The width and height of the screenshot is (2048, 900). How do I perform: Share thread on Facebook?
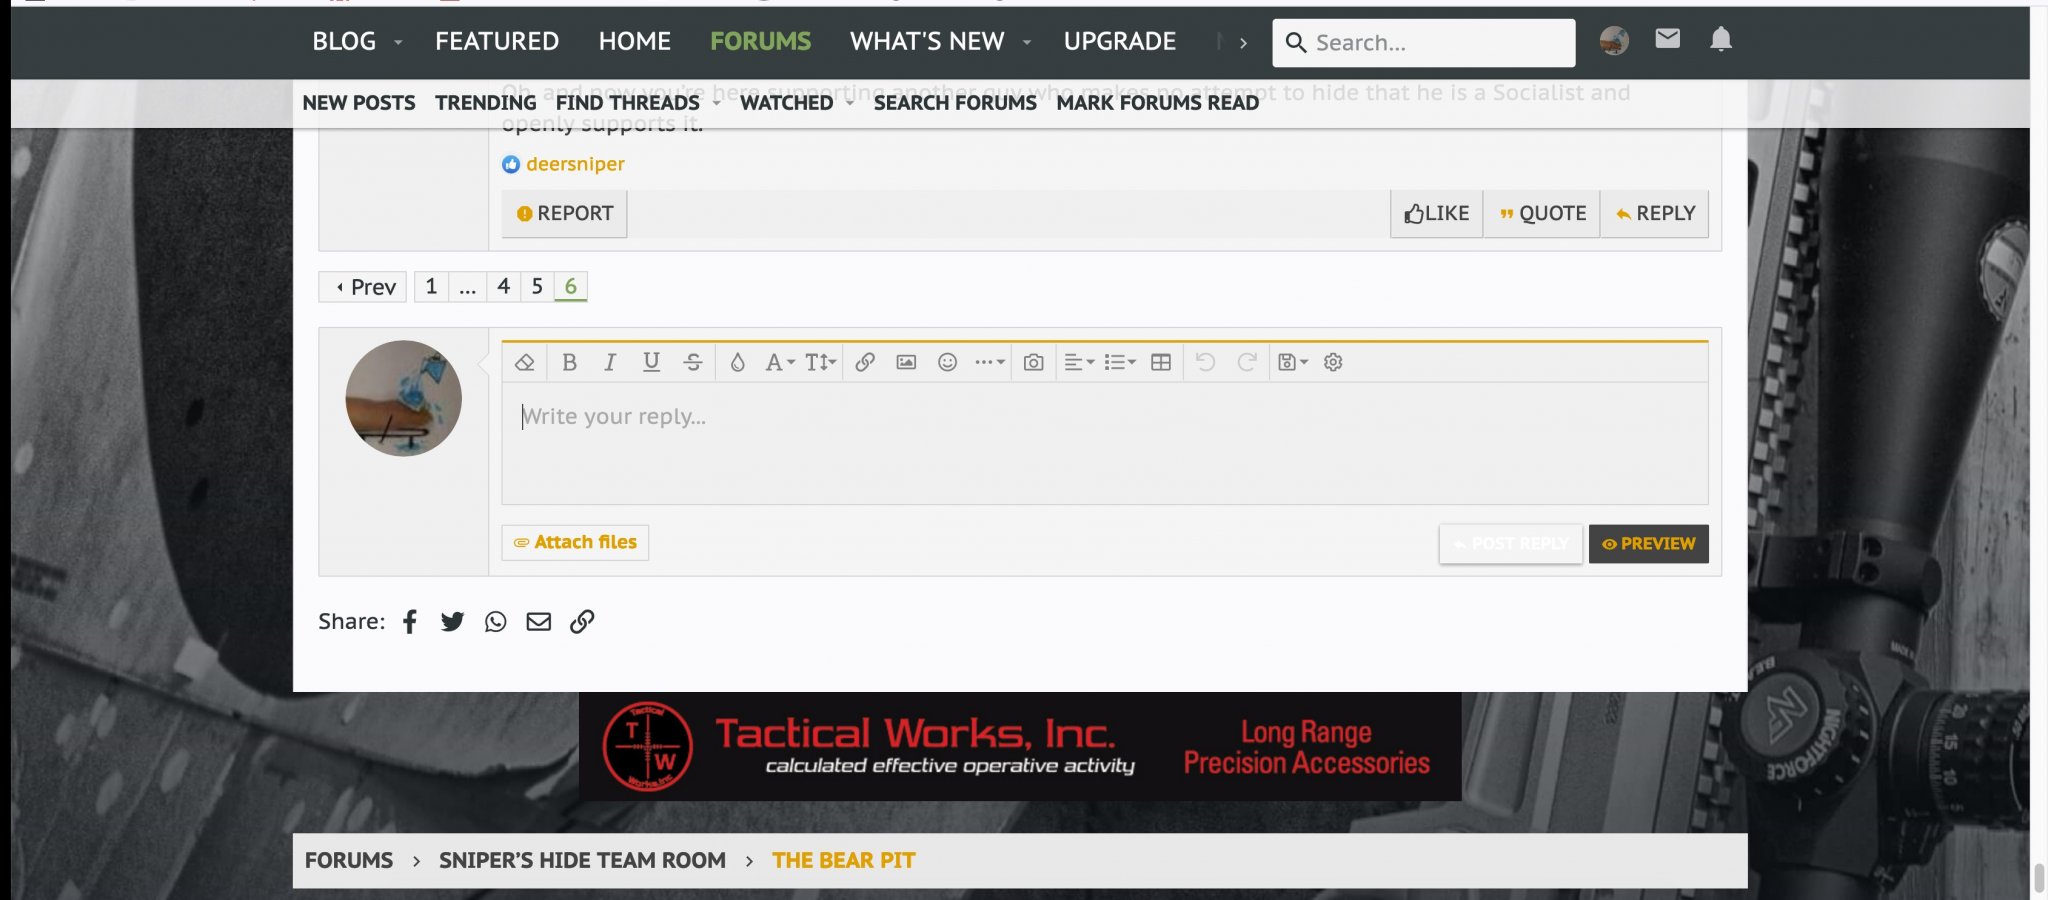[x=410, y=622]
